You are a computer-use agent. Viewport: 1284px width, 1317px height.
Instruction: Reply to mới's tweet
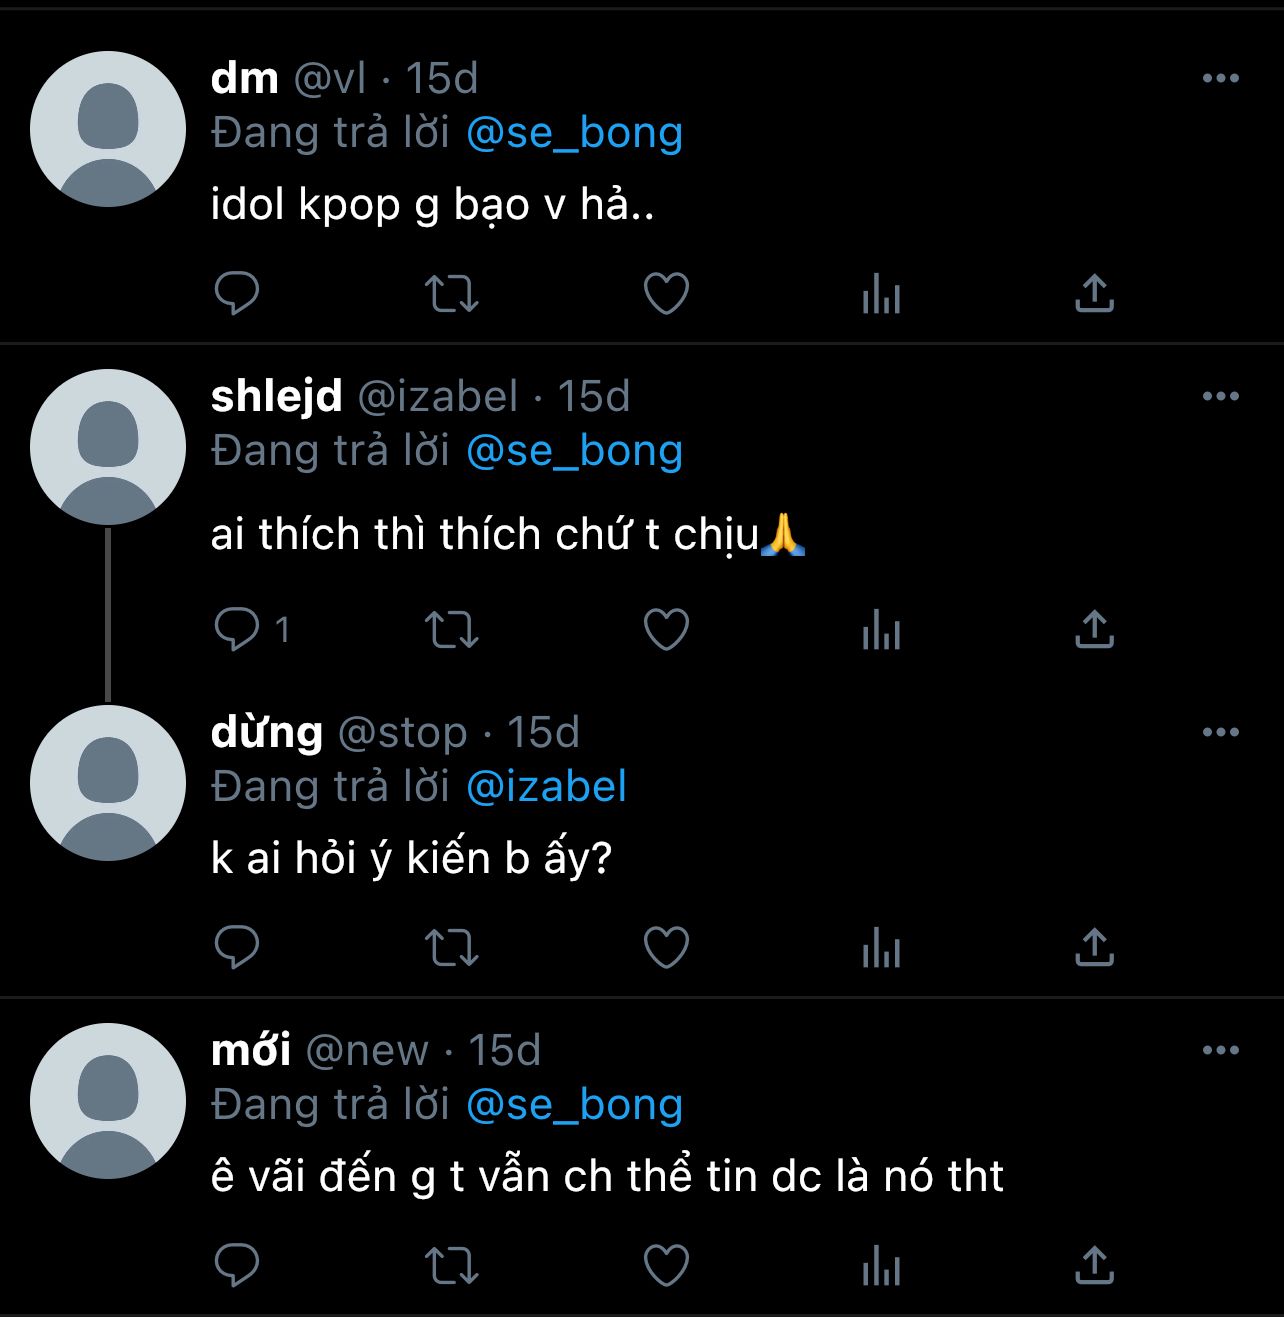coord(237,1266)
